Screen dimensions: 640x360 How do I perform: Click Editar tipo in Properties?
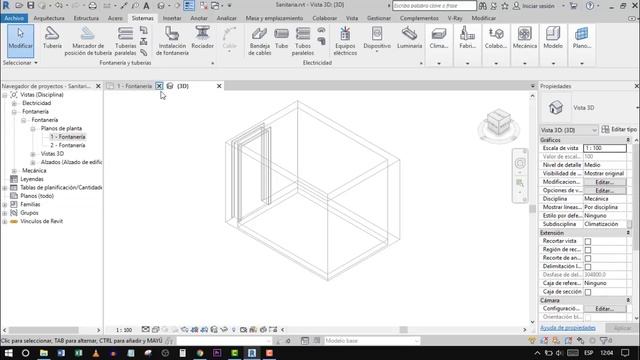pyautogui.click(x=619, y=129)
